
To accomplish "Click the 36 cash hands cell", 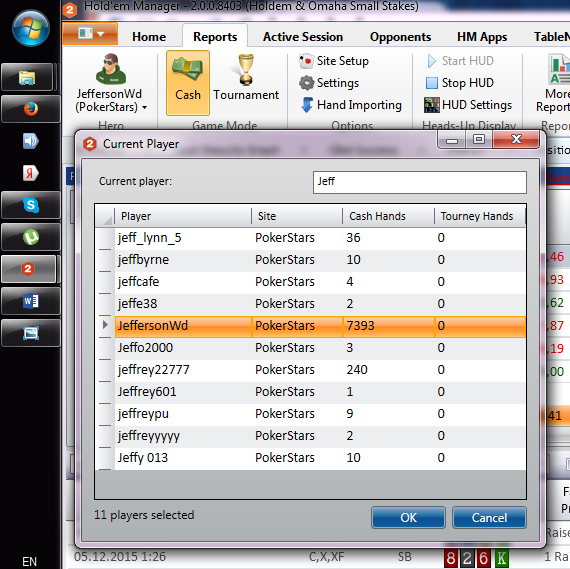I will [388, 238].
